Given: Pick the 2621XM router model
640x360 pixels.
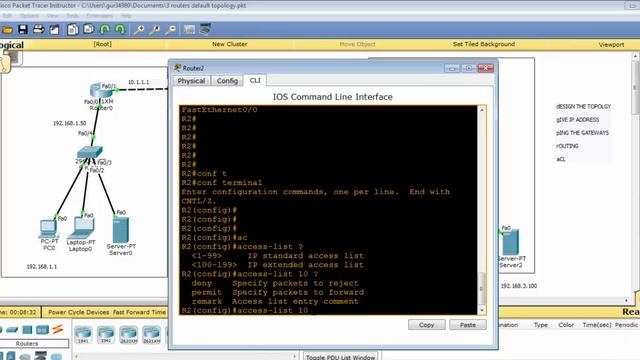Looking at the screenshot, I should (151, 335).
